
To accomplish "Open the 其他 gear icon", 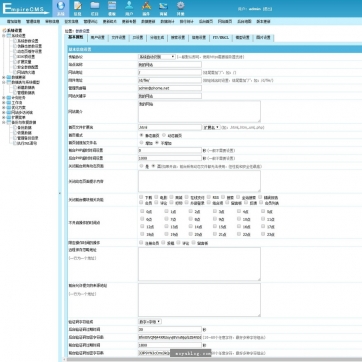I will (181, 5).
